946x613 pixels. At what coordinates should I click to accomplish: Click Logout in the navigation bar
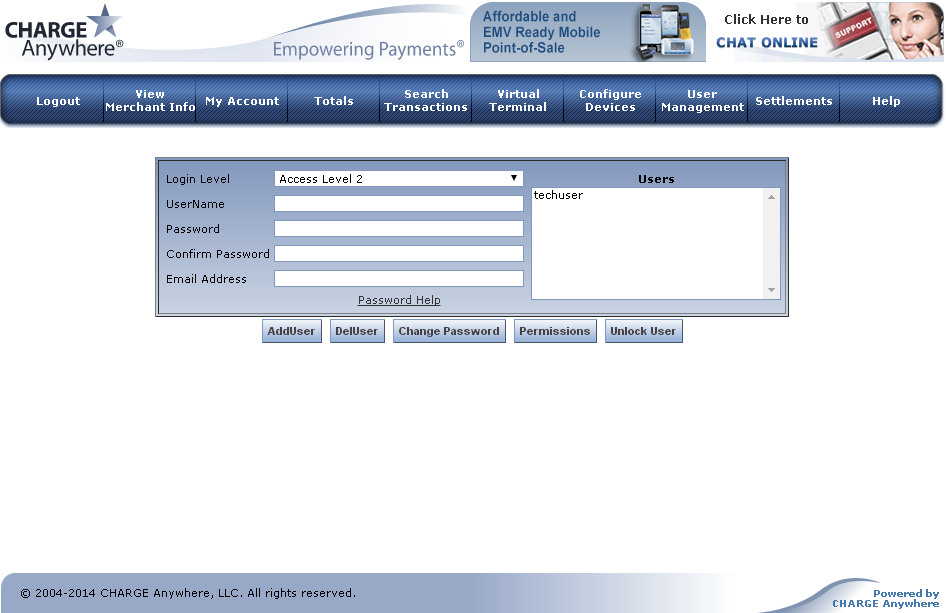58,101
